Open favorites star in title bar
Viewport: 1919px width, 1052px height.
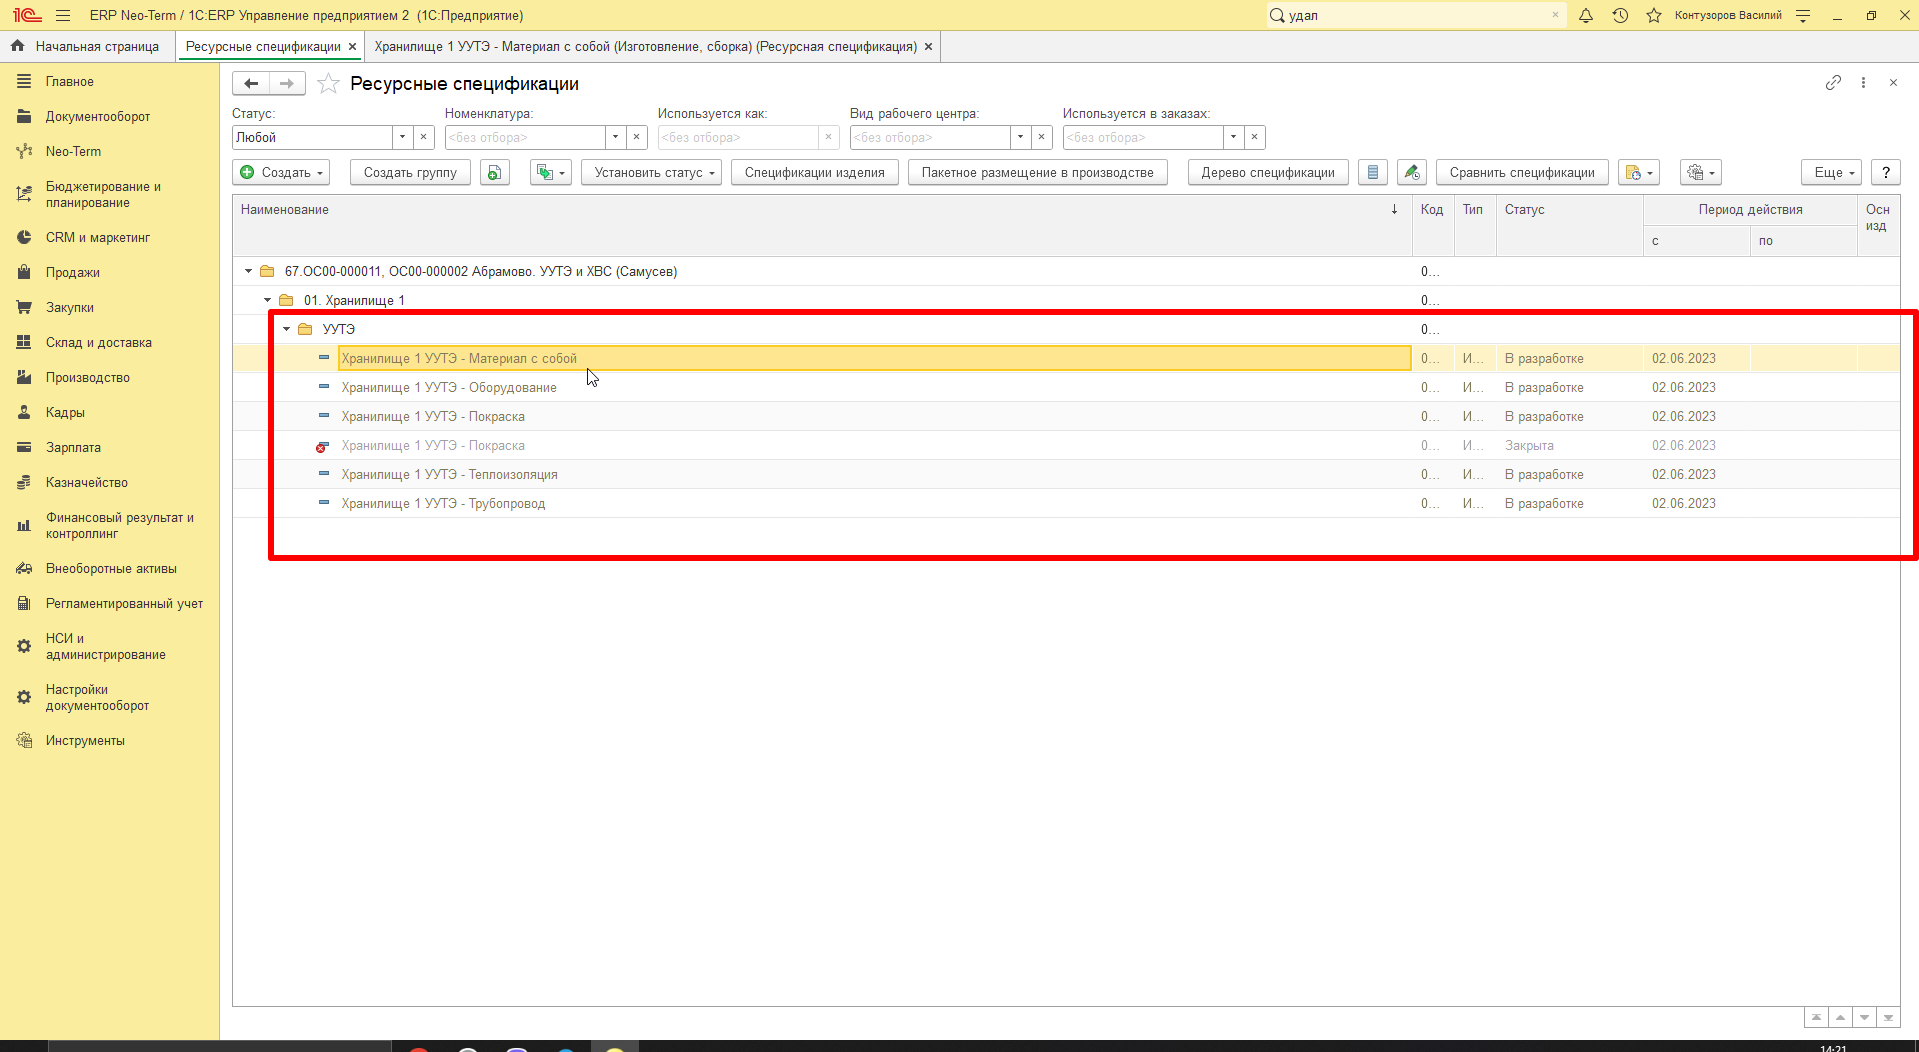coord(1654,15)
